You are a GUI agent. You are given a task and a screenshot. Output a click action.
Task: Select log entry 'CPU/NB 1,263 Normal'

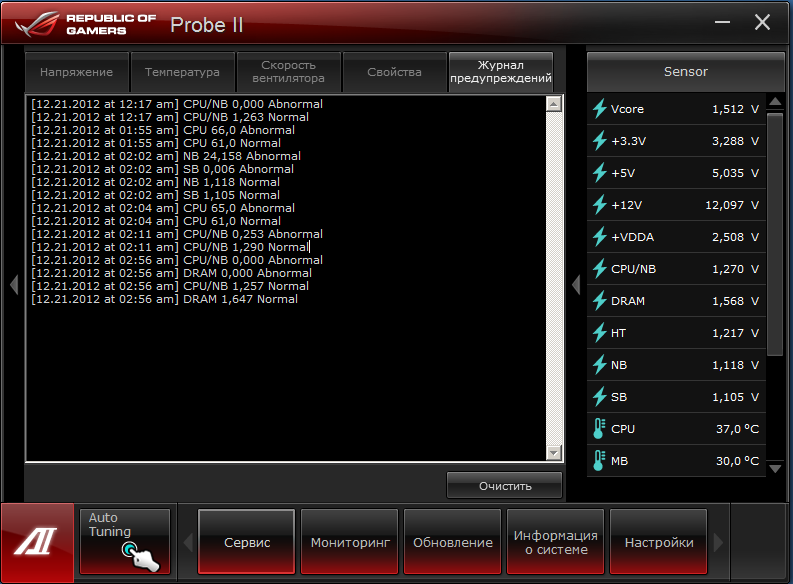[170, 117]
